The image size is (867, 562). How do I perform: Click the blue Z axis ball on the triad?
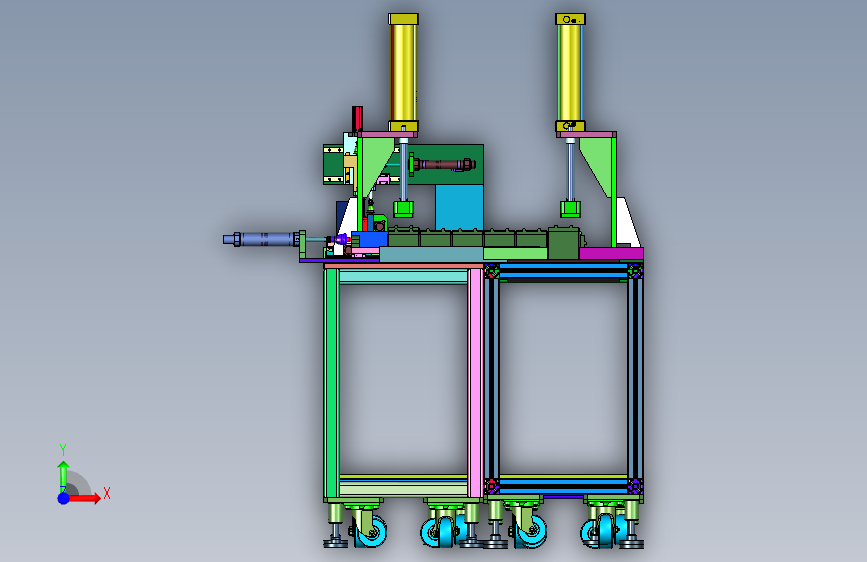(x=64, y=498)
